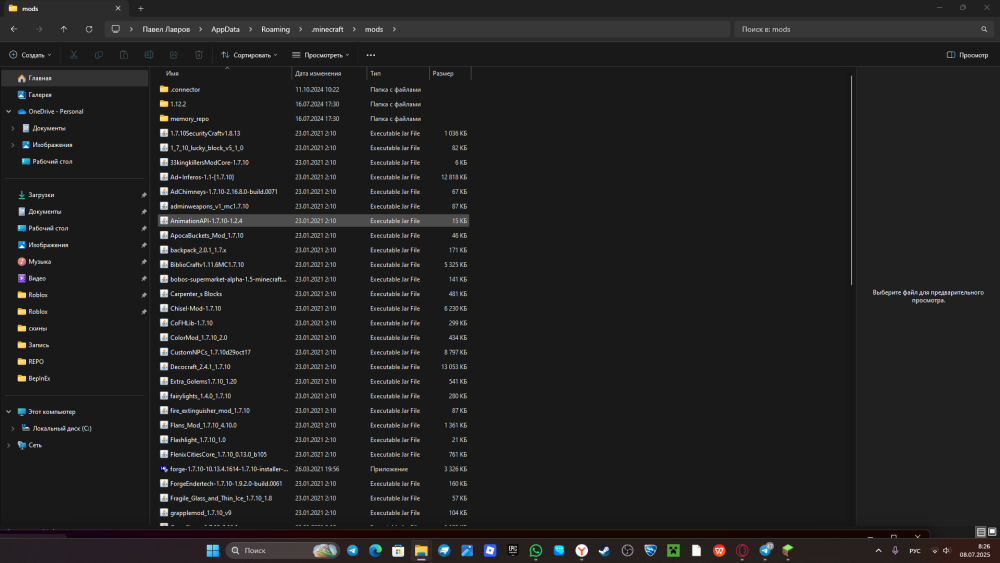Click the taskbar Поиск search box

click(x=282, y=550)
